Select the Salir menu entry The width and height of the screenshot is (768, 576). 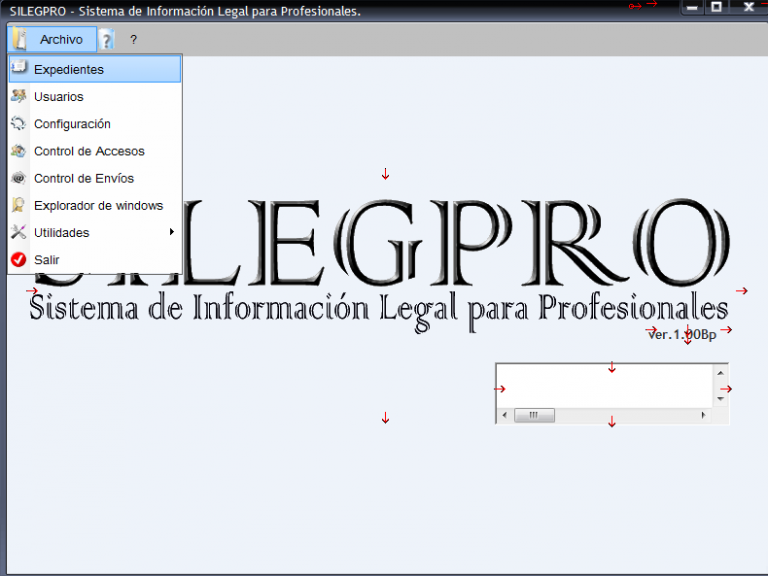95,260
